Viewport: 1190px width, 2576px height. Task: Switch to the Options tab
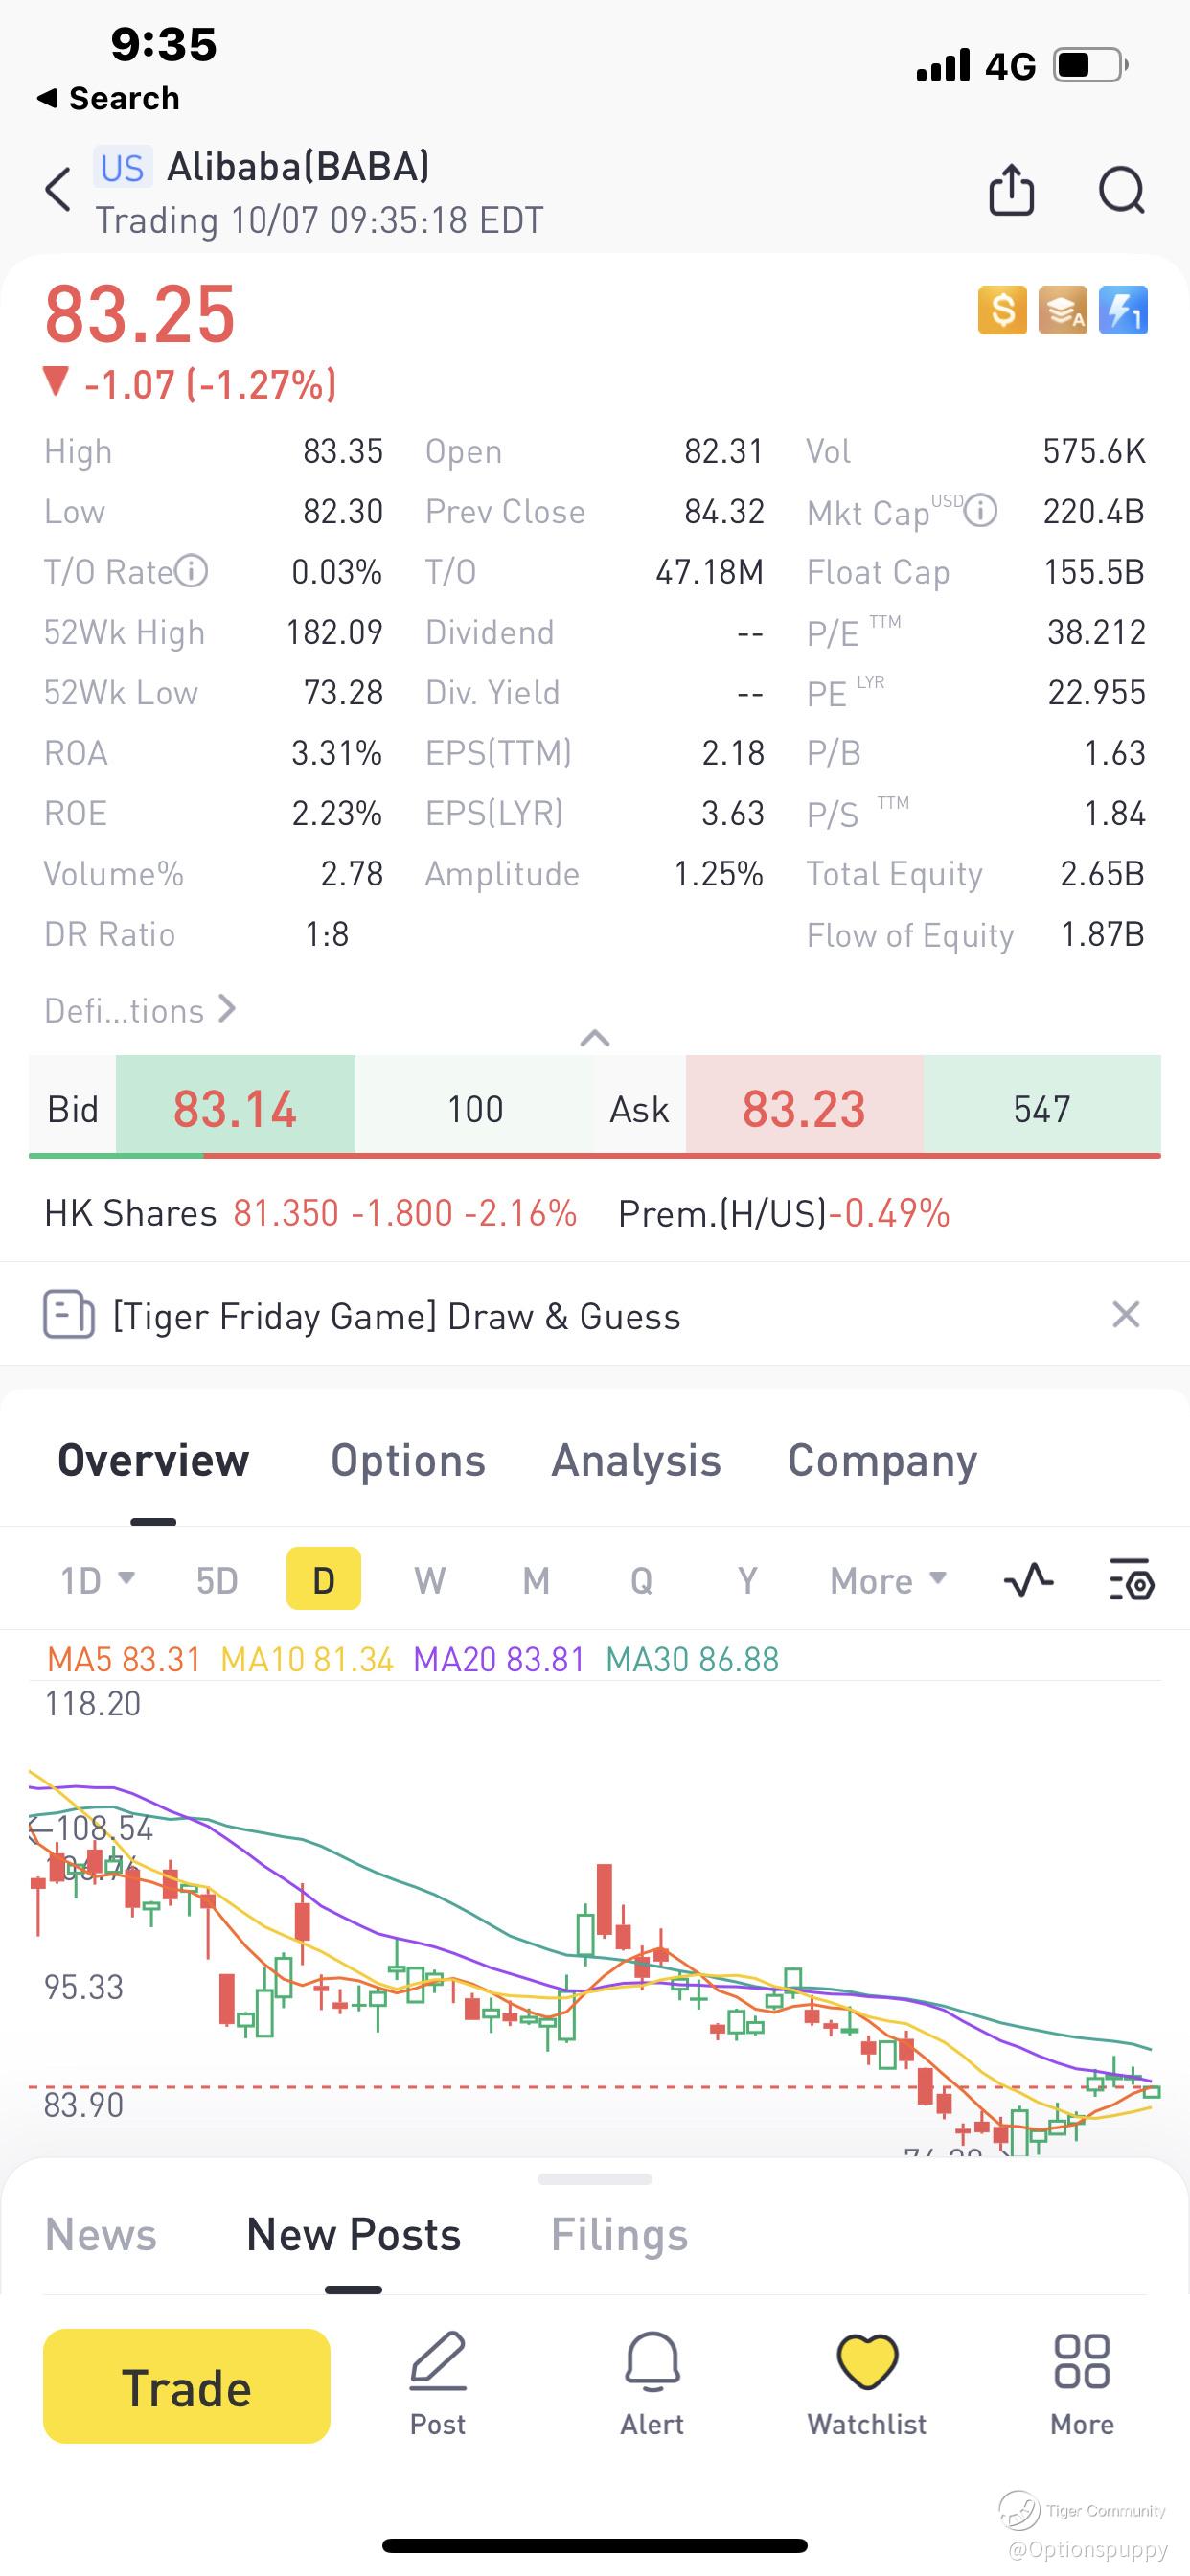[408, 1461]
